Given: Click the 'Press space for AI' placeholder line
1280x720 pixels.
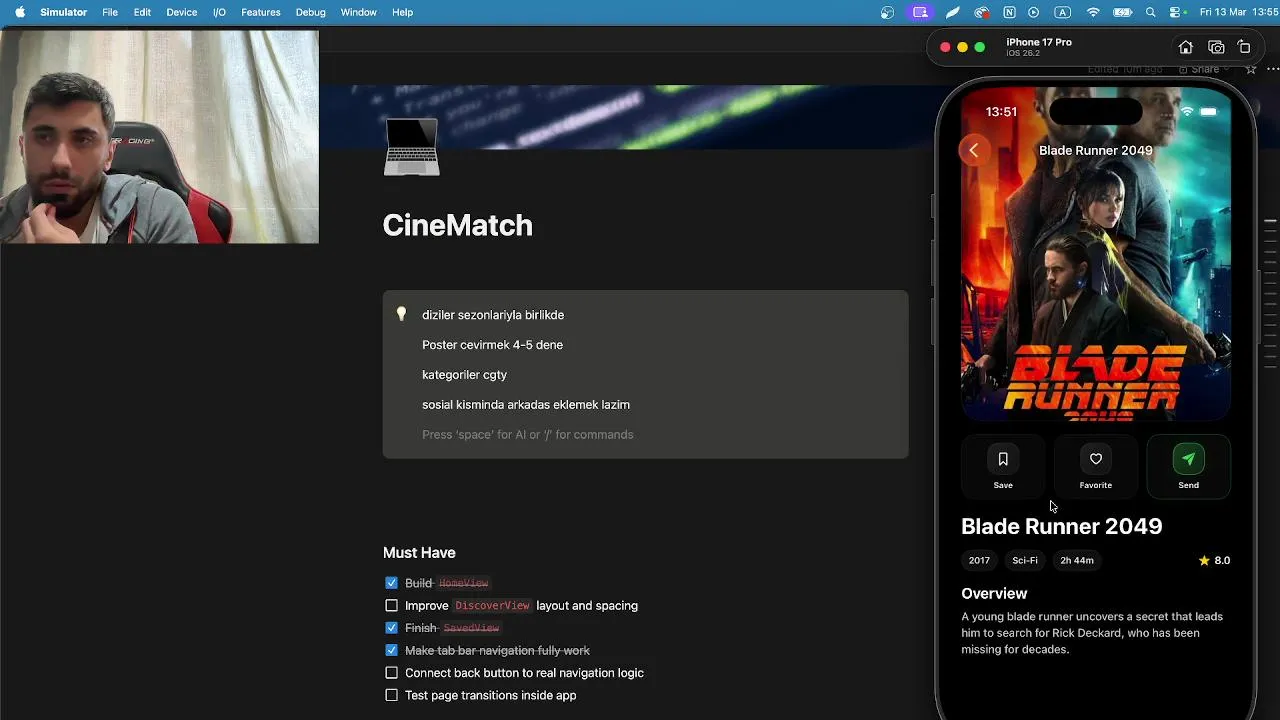Looking at the screenshot, I should (x=527, y=435).
